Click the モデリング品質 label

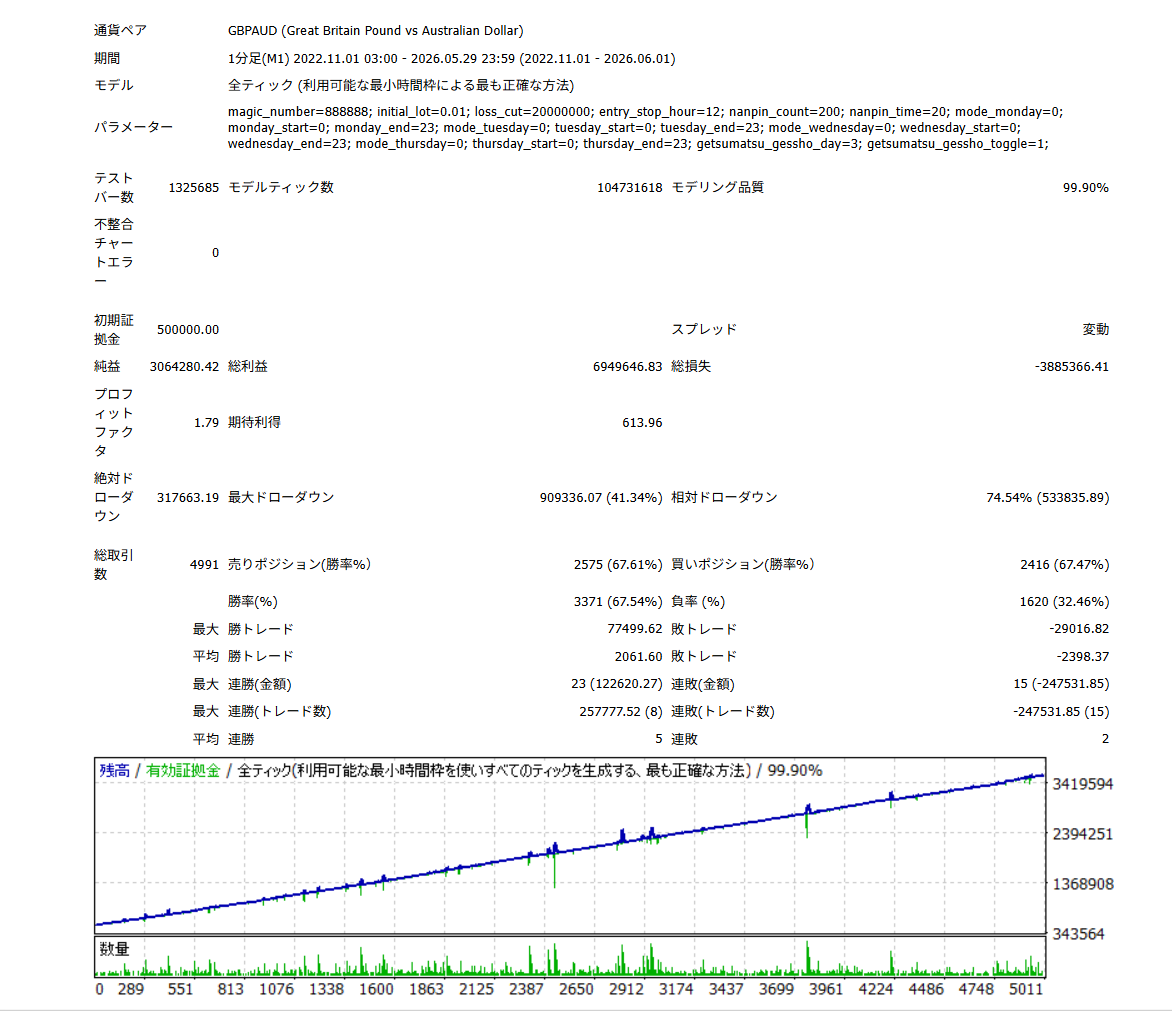pyautogui.click(x=718, y=188)
